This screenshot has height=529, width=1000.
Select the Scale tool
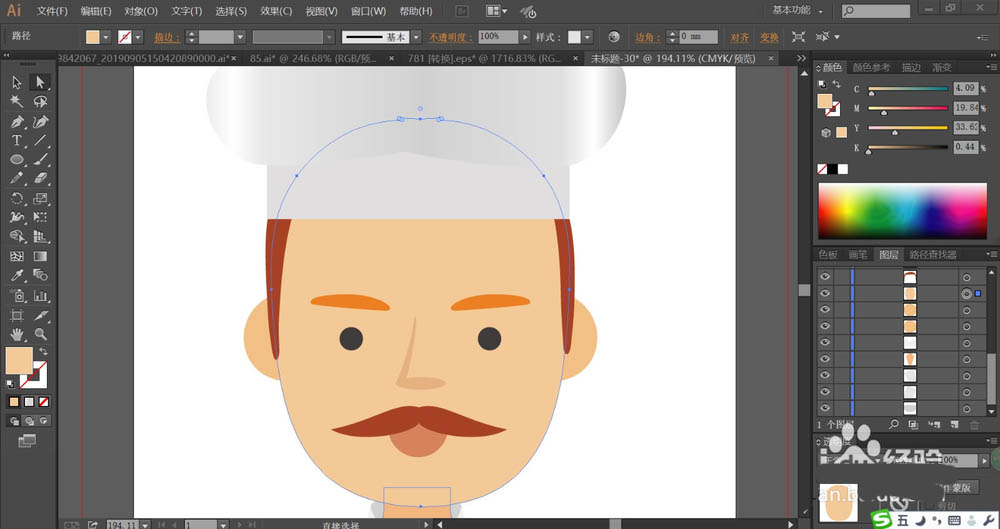(x=40, y=198)
